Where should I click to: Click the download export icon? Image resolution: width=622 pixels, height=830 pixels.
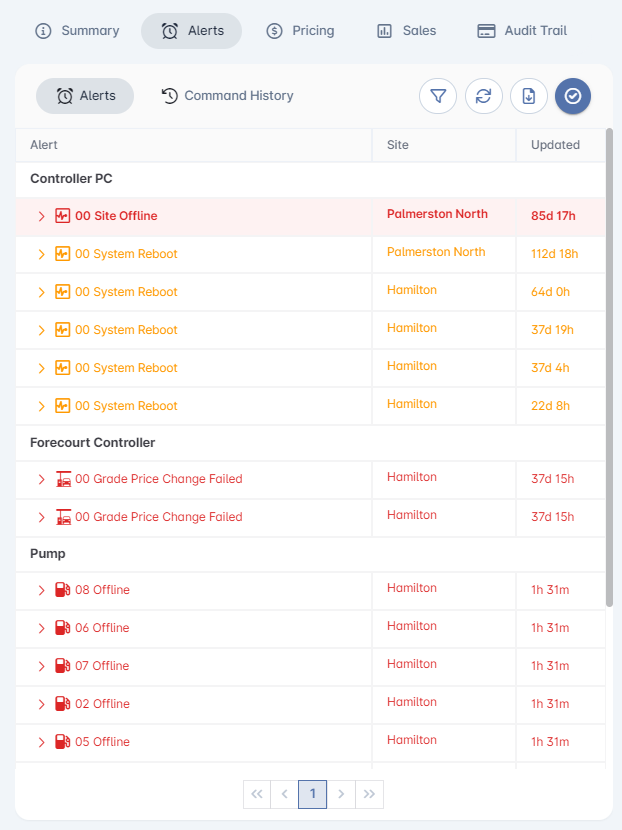[529, 96]
